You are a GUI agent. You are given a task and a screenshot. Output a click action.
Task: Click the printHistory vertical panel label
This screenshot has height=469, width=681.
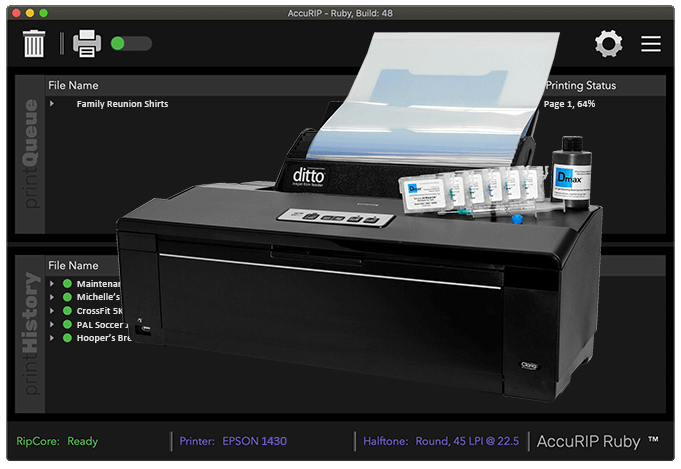coord(30,334)
